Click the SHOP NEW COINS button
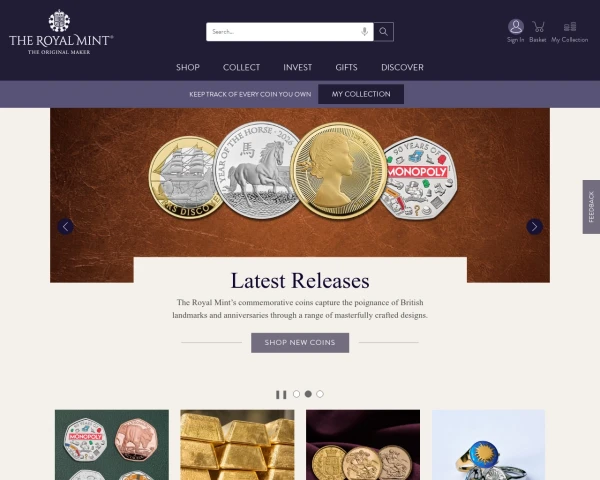Image resolution: width=600 pixels, height=480 pixels. [300, 343]
